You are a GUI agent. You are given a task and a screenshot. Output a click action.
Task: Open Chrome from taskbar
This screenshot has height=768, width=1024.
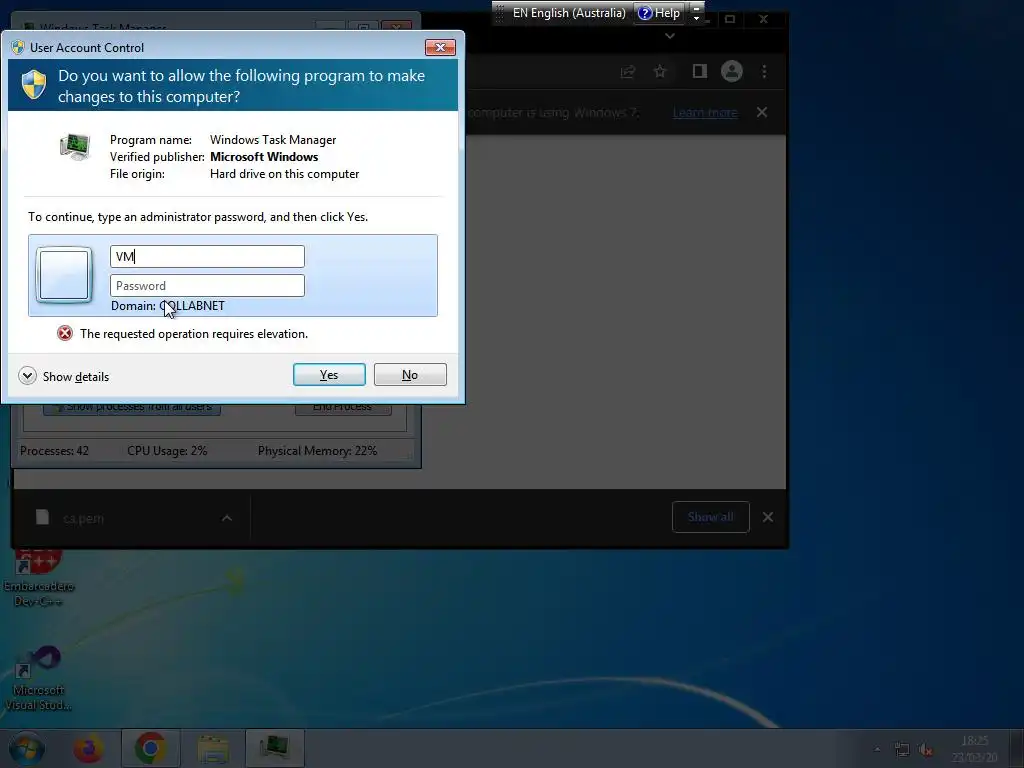150,748
